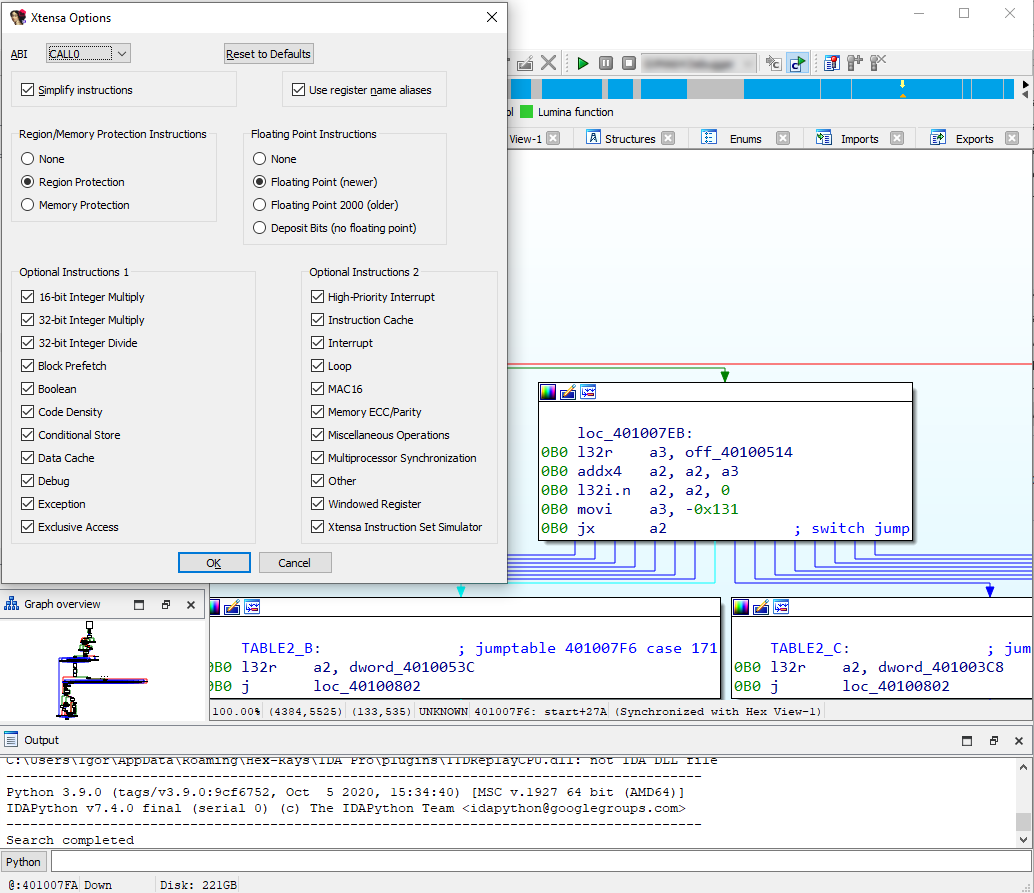This screenshot has height=893, width=1034.
Task: Select the Memory Protection radio button
Action: tap(28, 205)
